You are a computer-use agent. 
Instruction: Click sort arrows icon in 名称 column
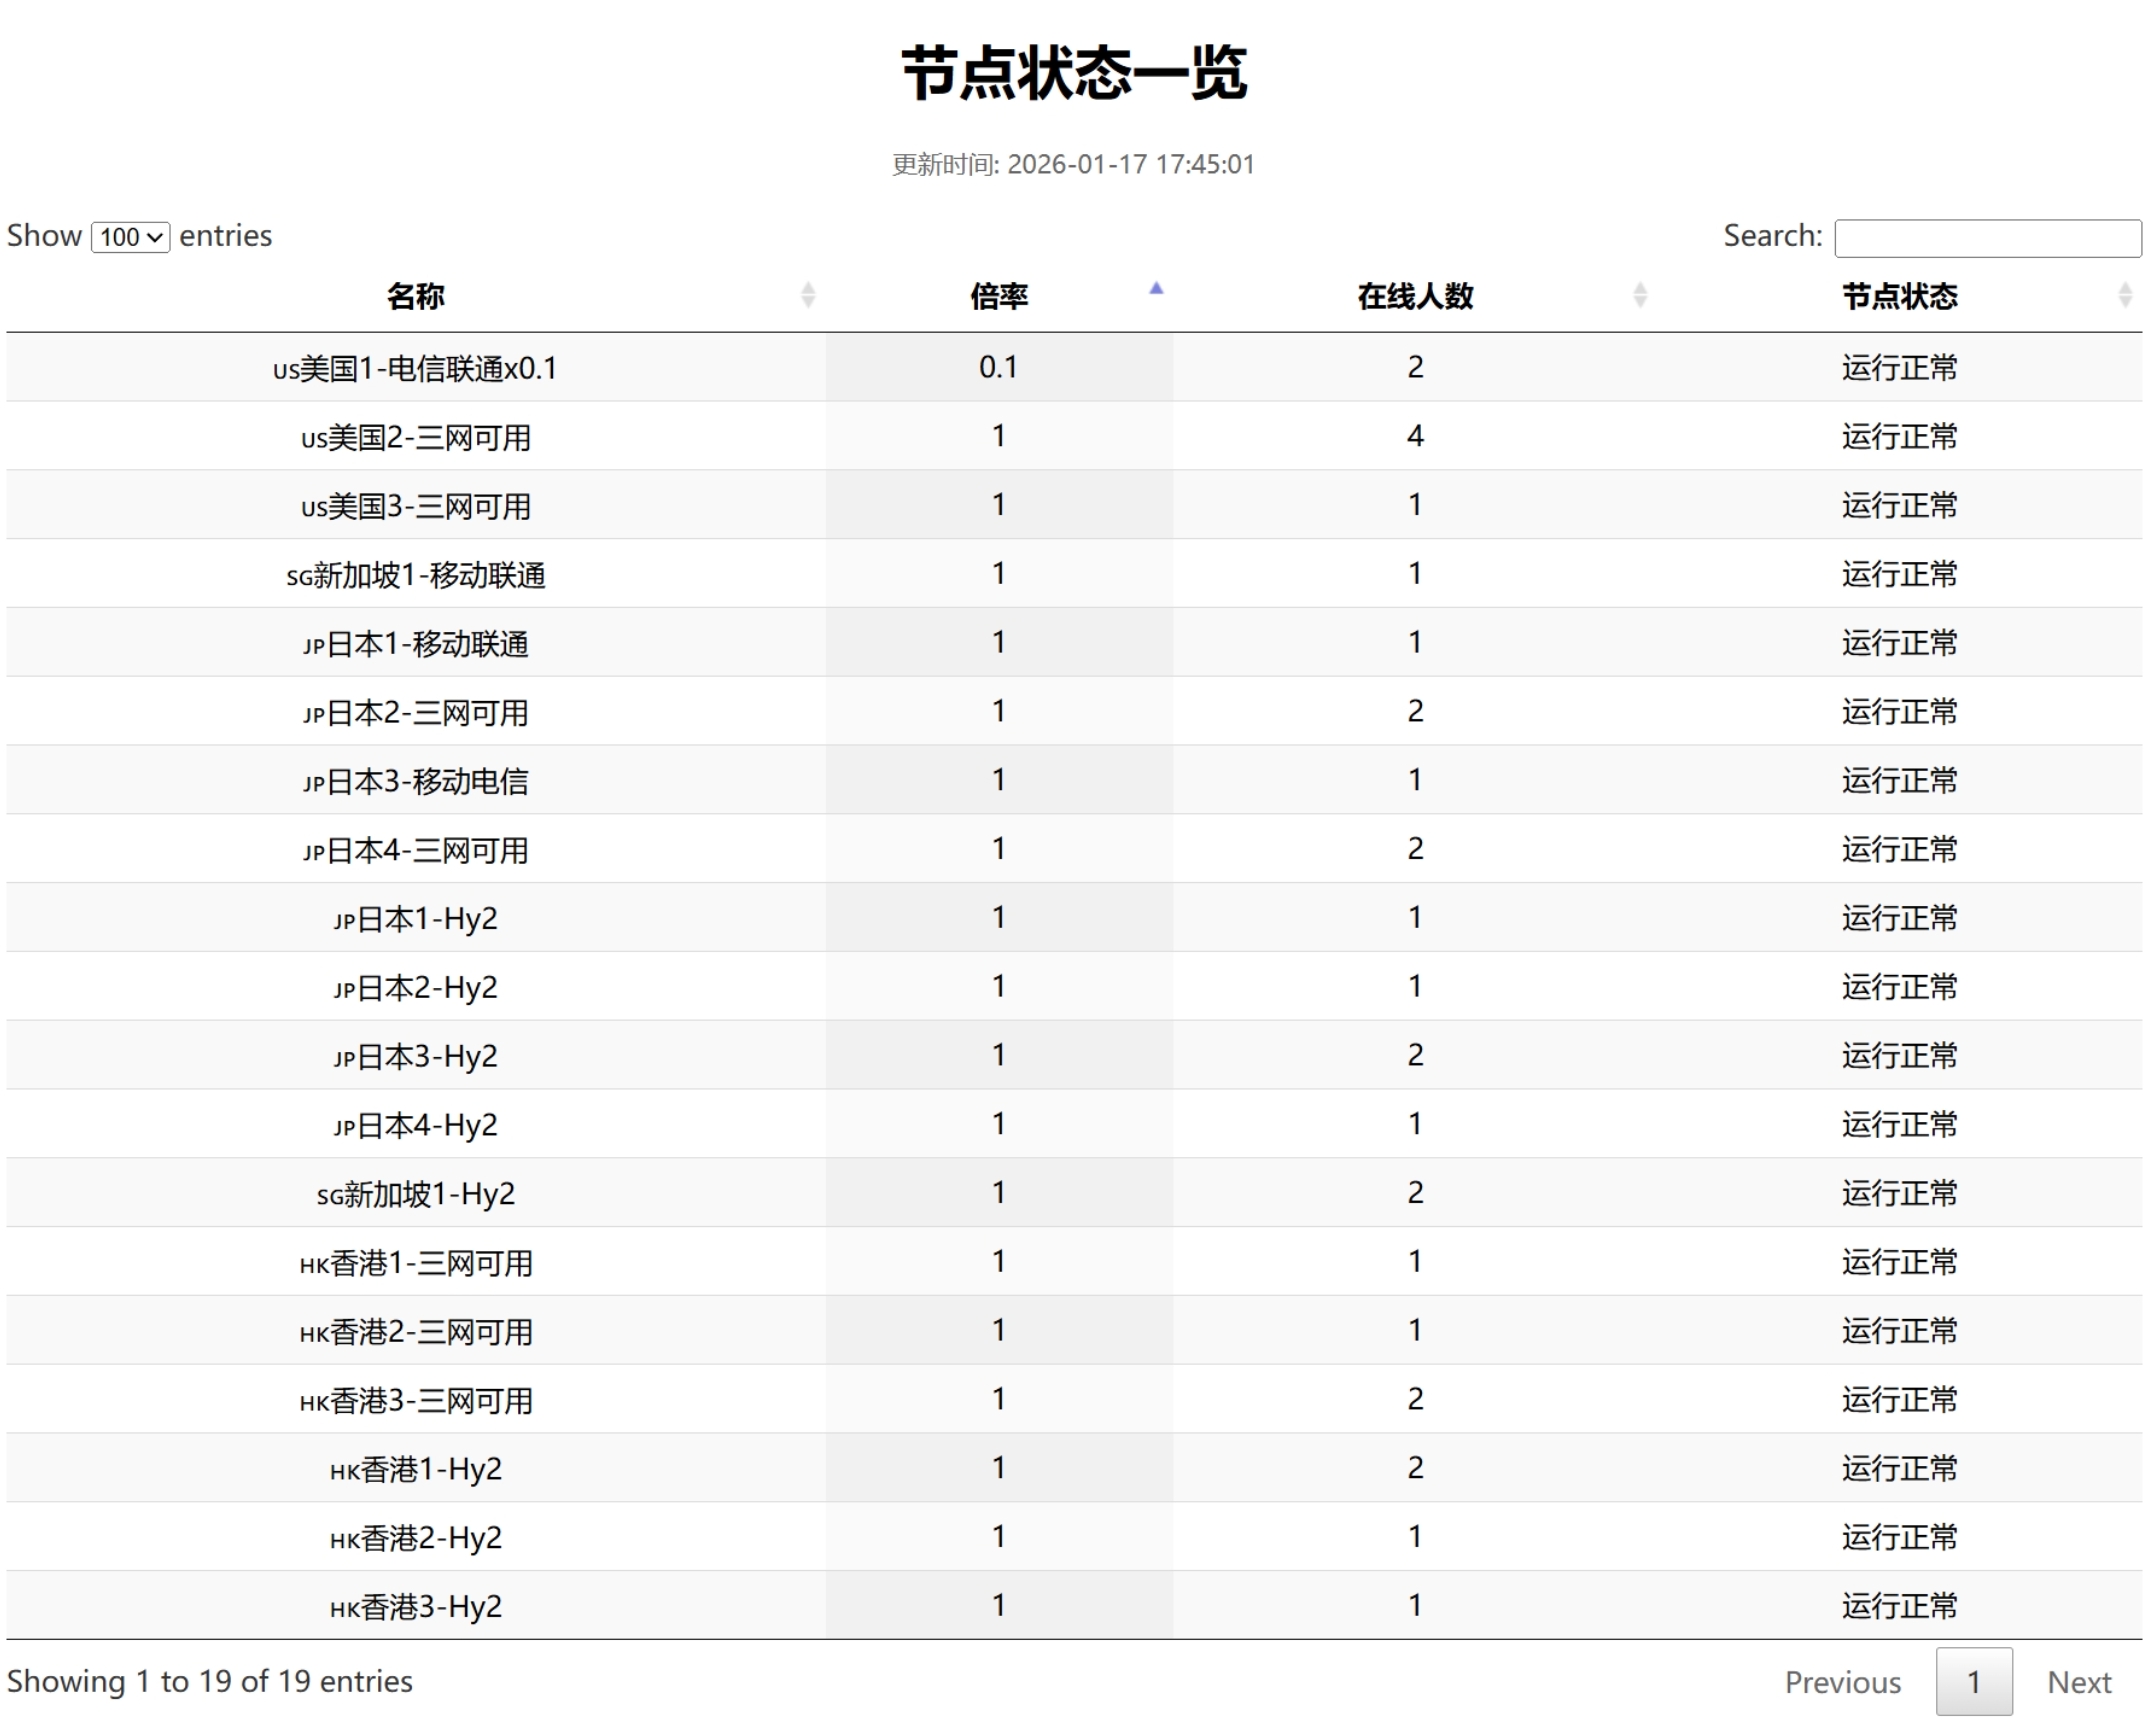coord(808,295)
